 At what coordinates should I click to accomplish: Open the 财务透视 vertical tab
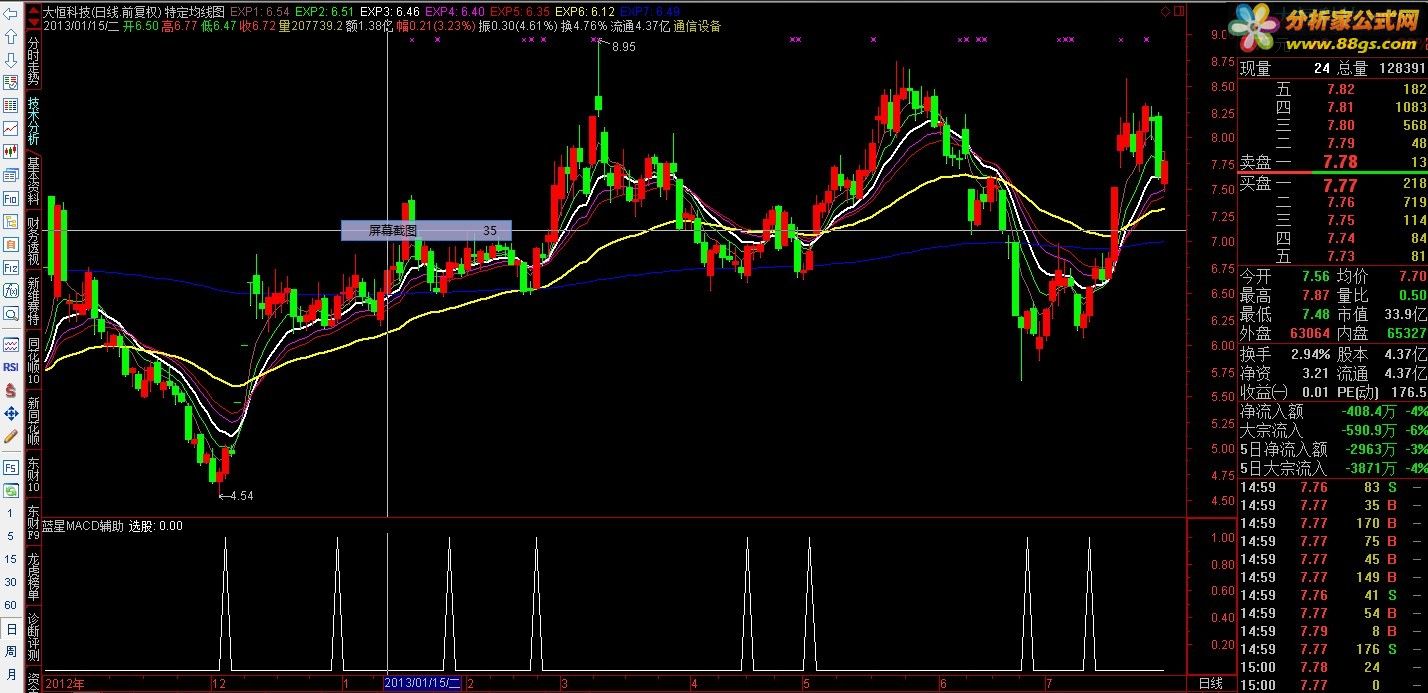33,242
